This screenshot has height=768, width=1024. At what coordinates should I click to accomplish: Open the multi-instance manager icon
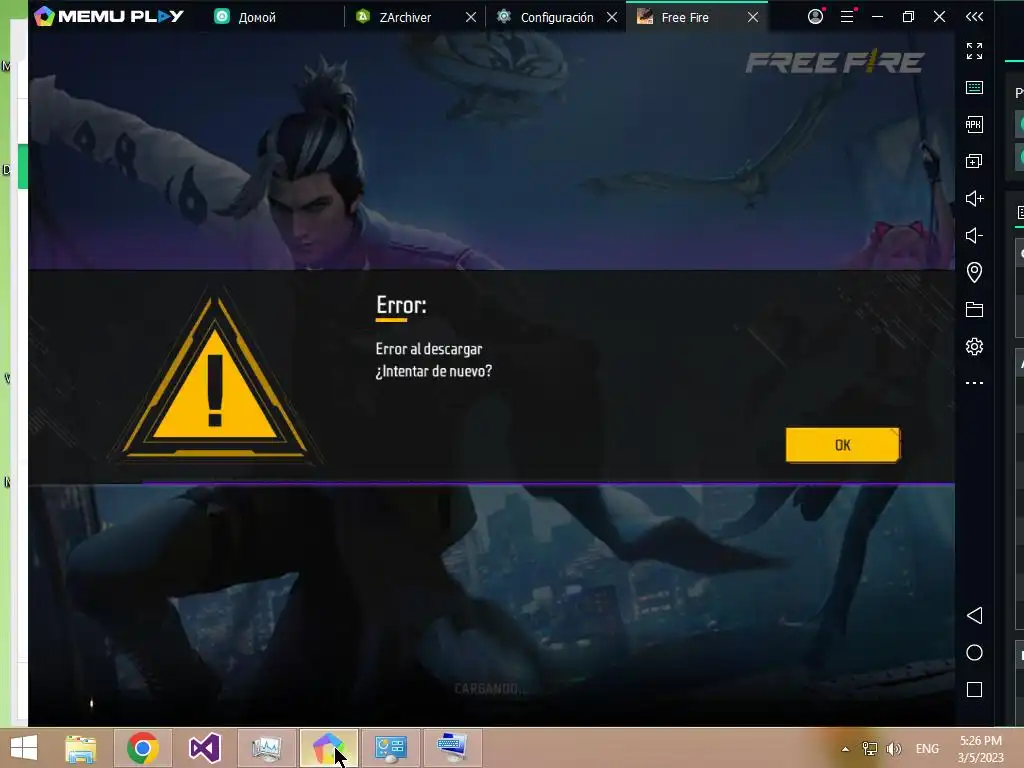coord(974,161)
